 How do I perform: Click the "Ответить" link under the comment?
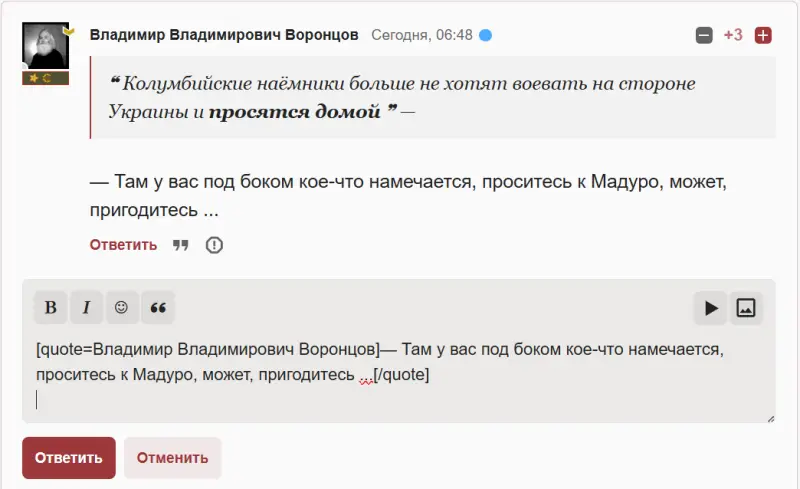click(x=123, y=245)
